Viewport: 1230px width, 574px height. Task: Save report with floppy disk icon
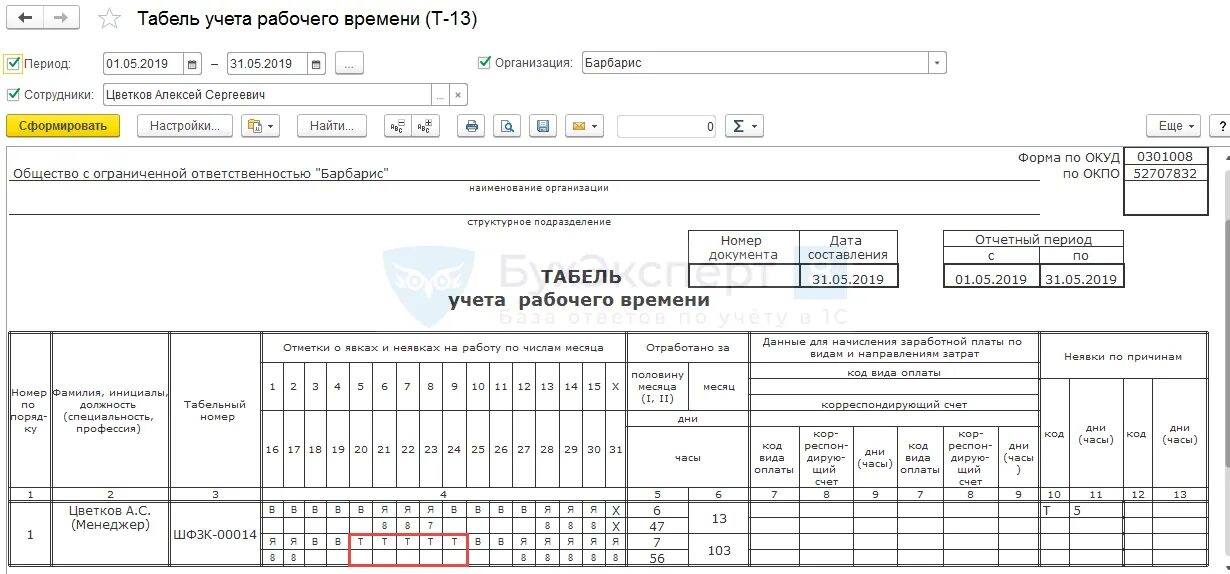pos(543,126)
